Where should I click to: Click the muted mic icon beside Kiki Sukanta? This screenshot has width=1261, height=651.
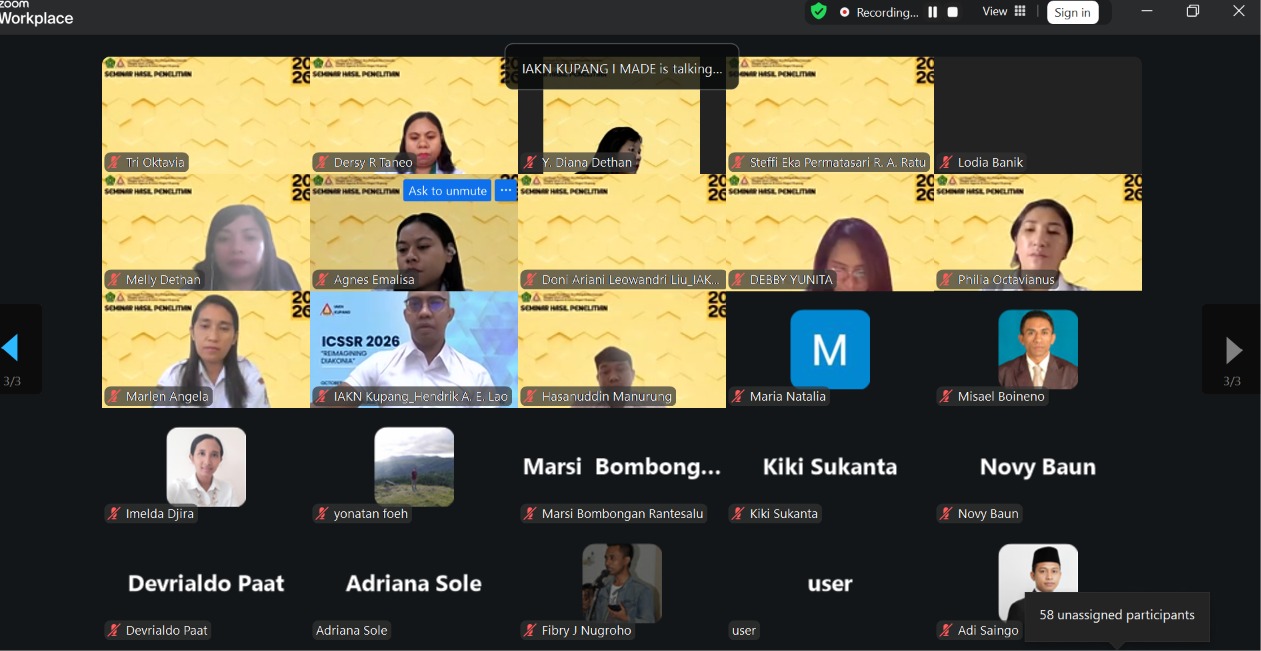(x=739, y=514)
